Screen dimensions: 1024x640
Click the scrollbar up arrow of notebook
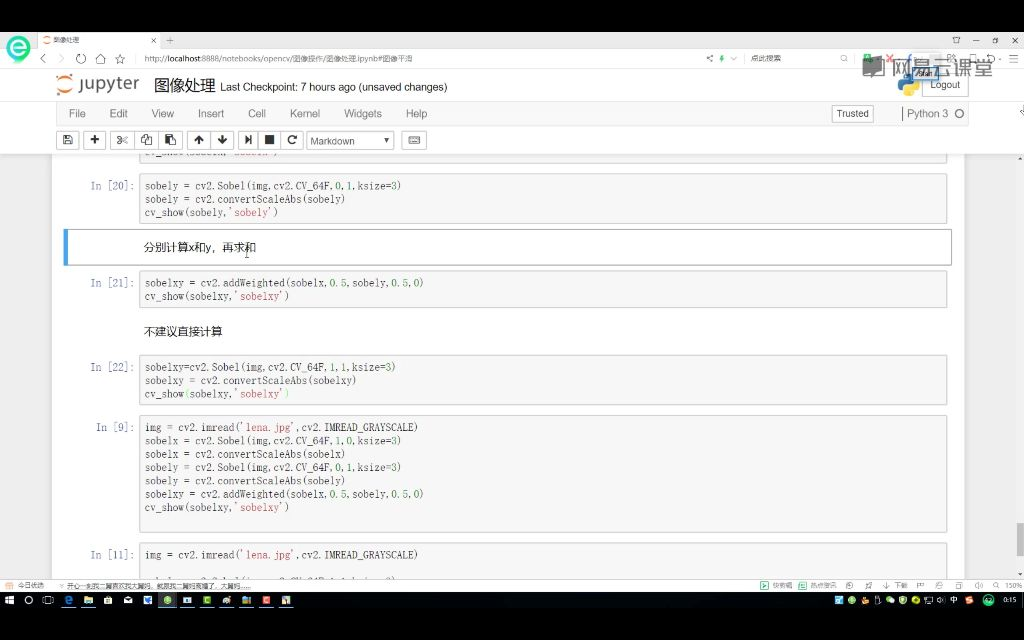click(x=1019, y=159)
